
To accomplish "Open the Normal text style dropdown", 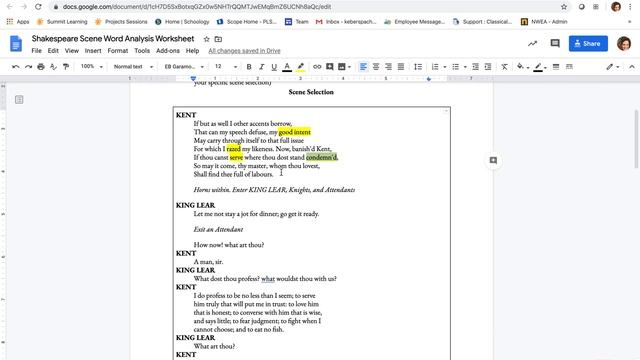I will pyautogui.click(x=133, y=67).
